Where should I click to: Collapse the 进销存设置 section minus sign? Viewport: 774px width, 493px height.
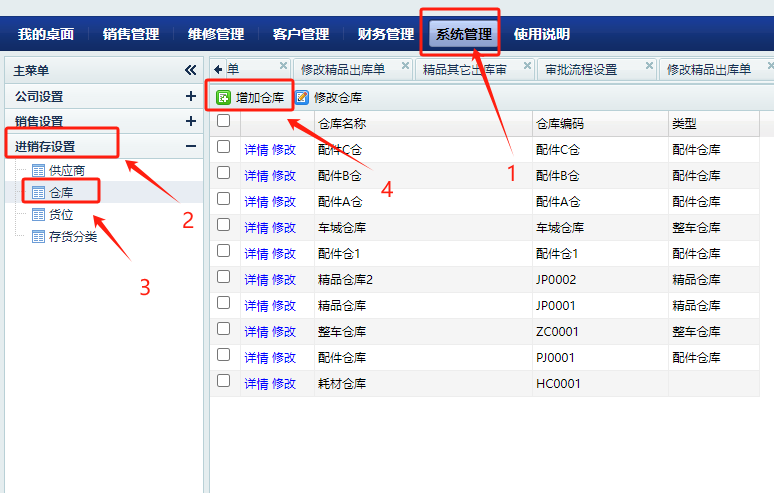(x=190, y=146)
